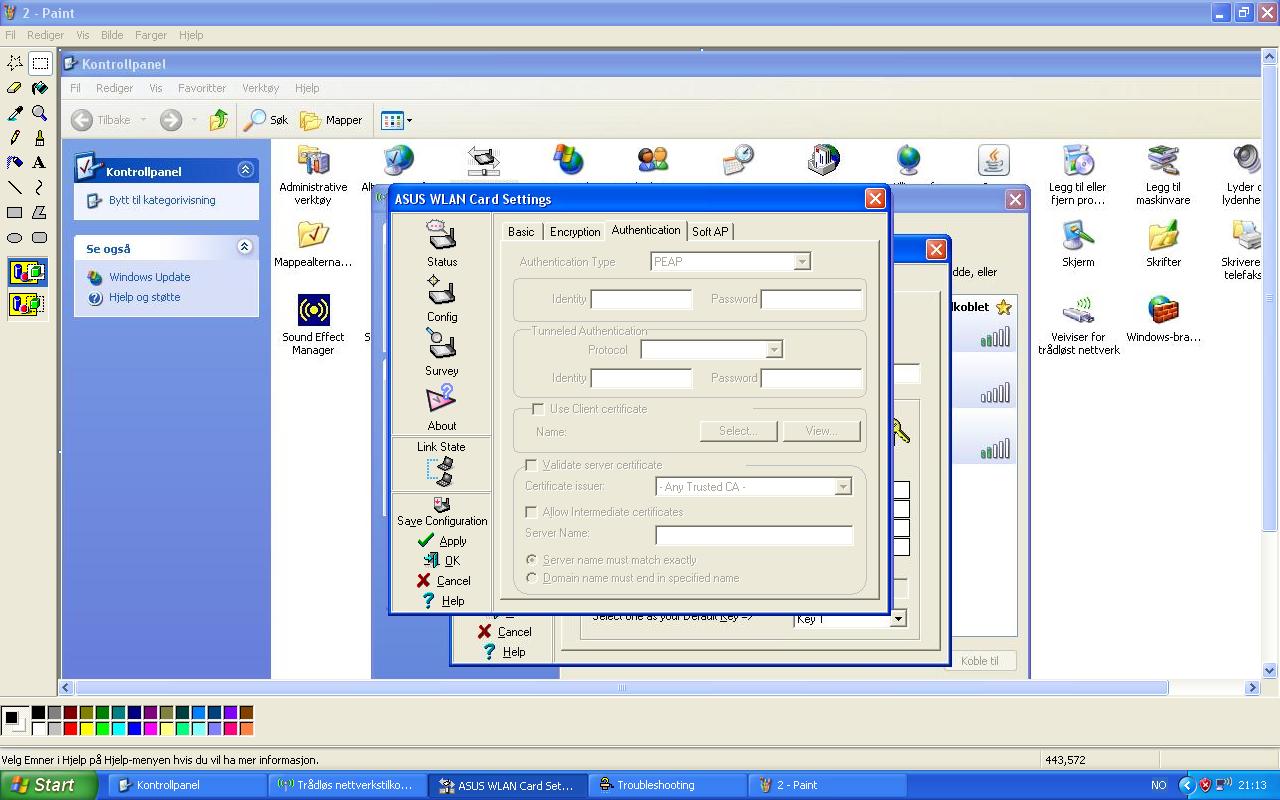This screenshot has width=1280, height=800.
Task: Open the Fil menu in Paint
Action: pyautogui.click(x=11, y=35)
